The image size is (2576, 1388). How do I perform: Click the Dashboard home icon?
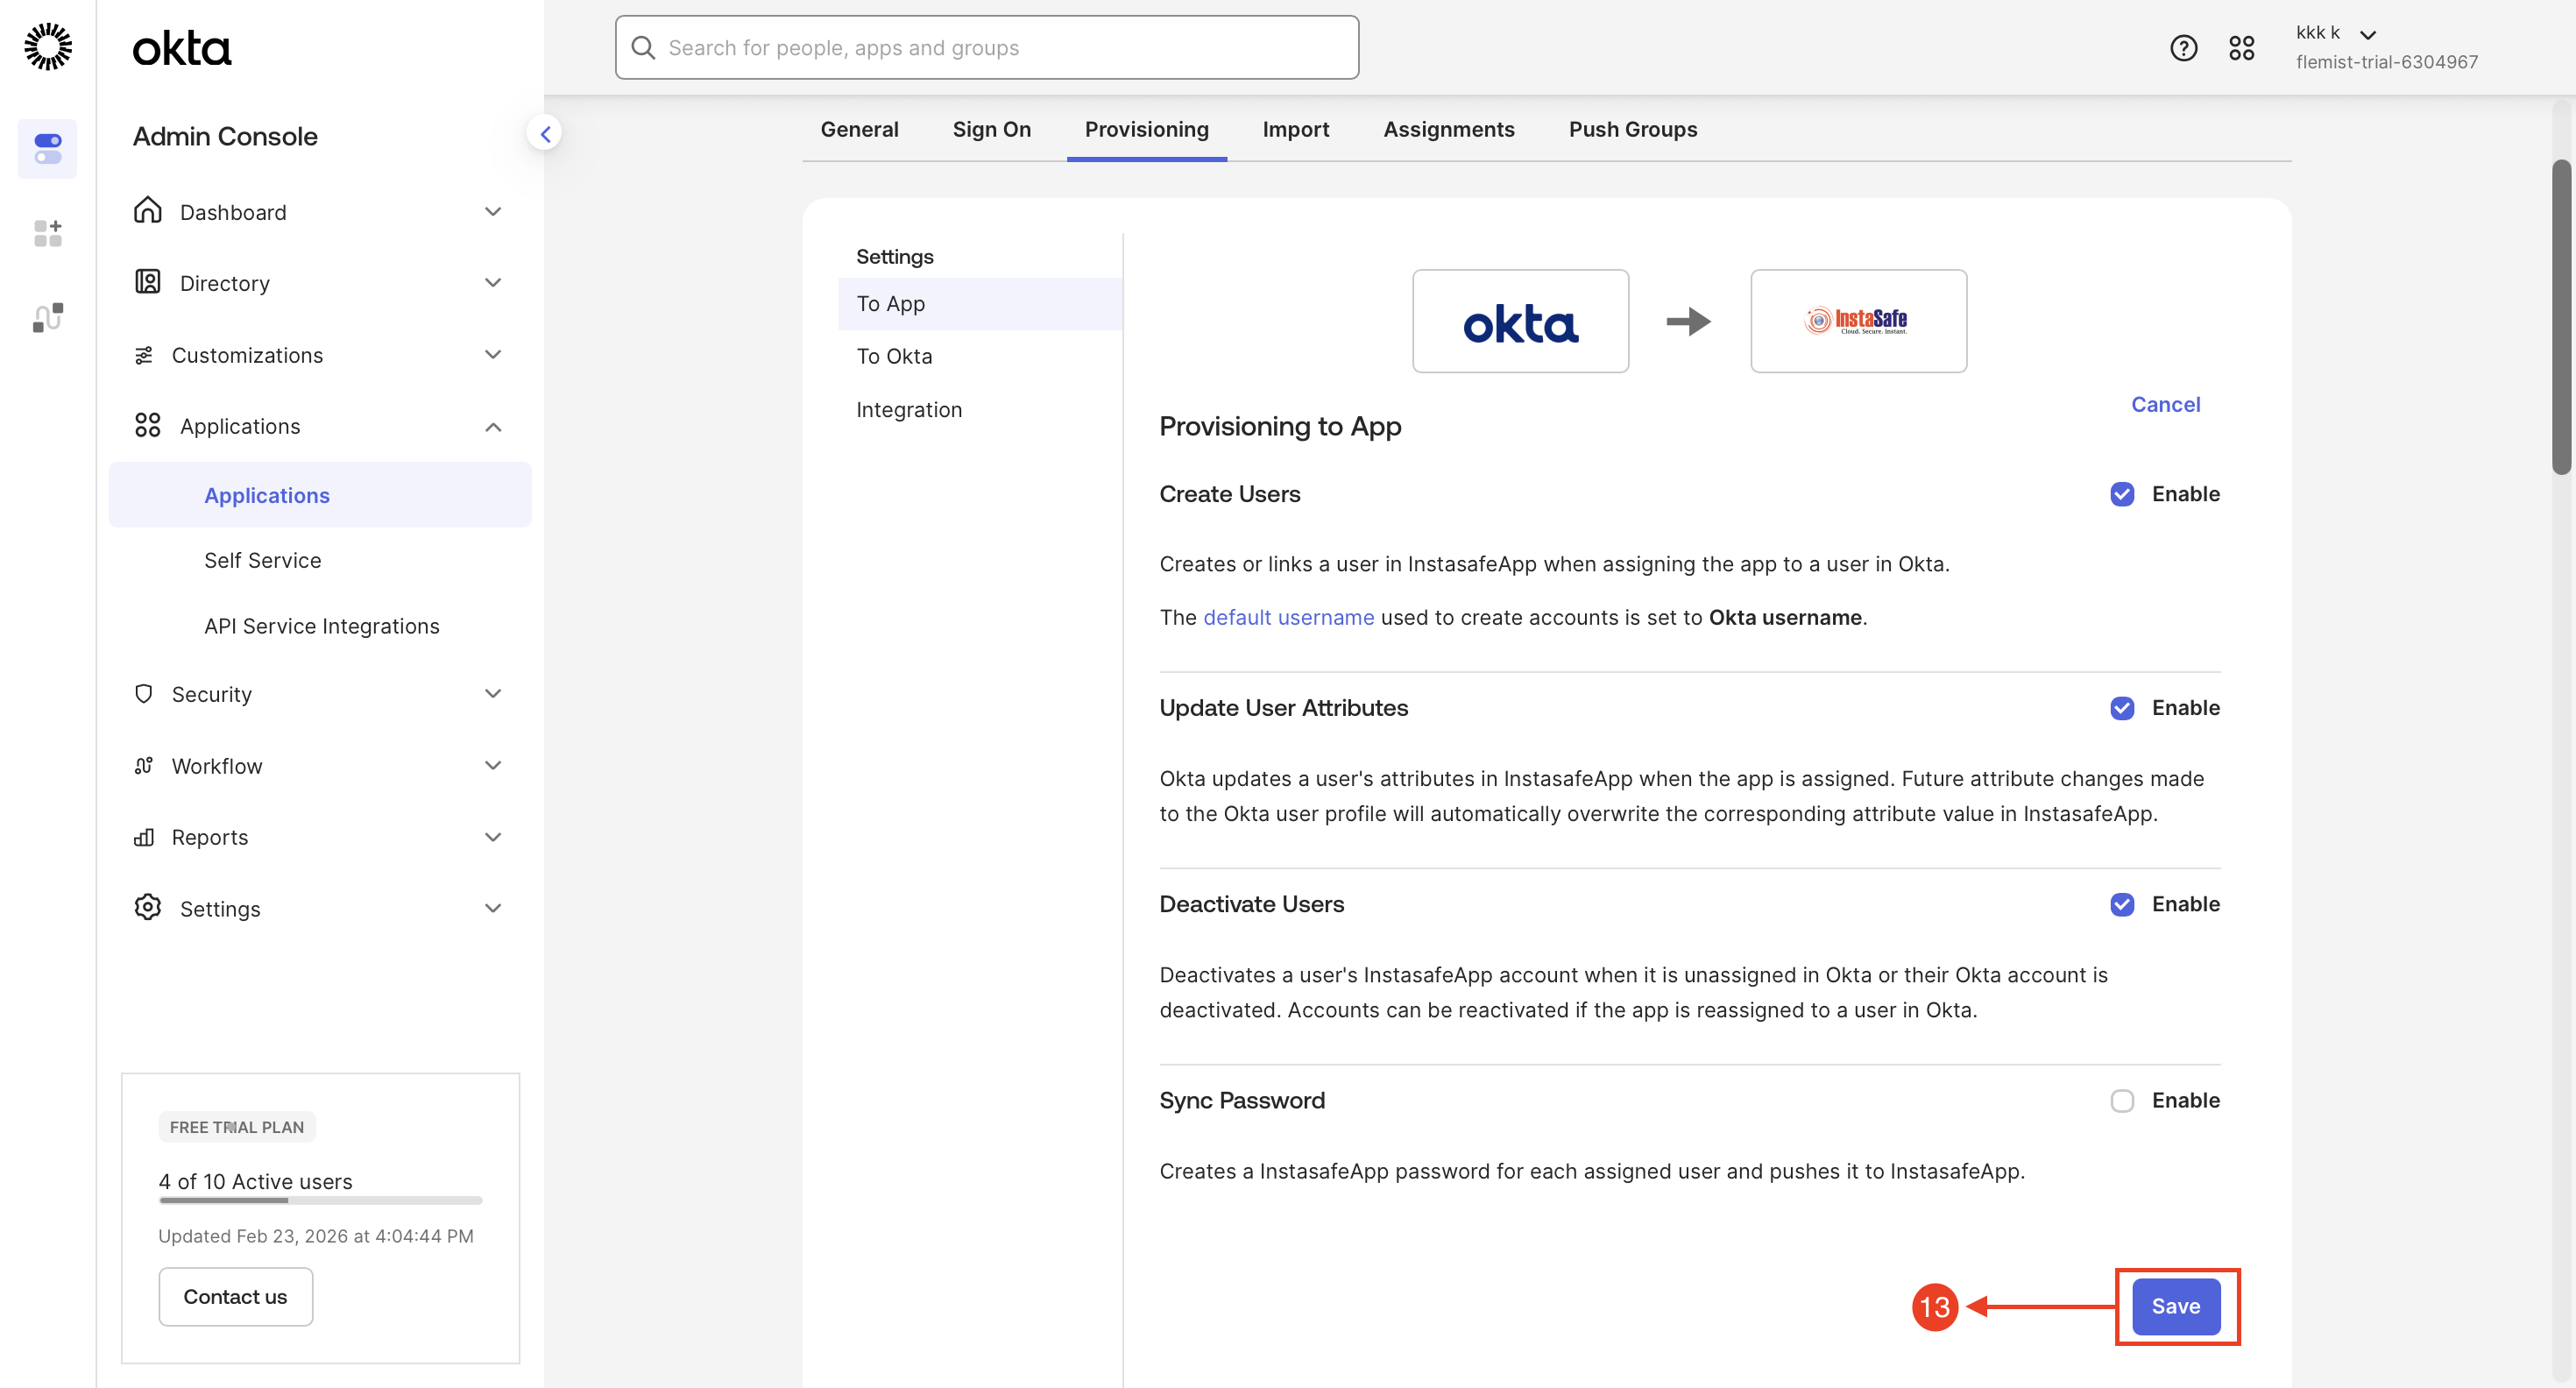tap(148, 211)
